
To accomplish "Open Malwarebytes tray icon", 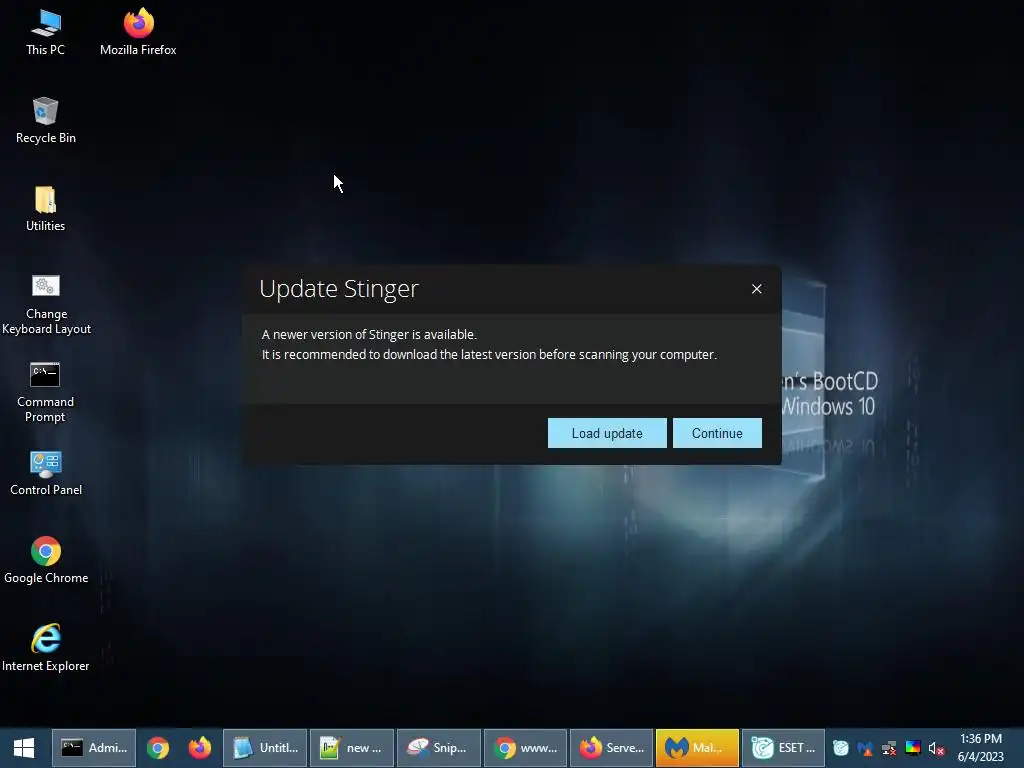I will [x=865, y=748].
